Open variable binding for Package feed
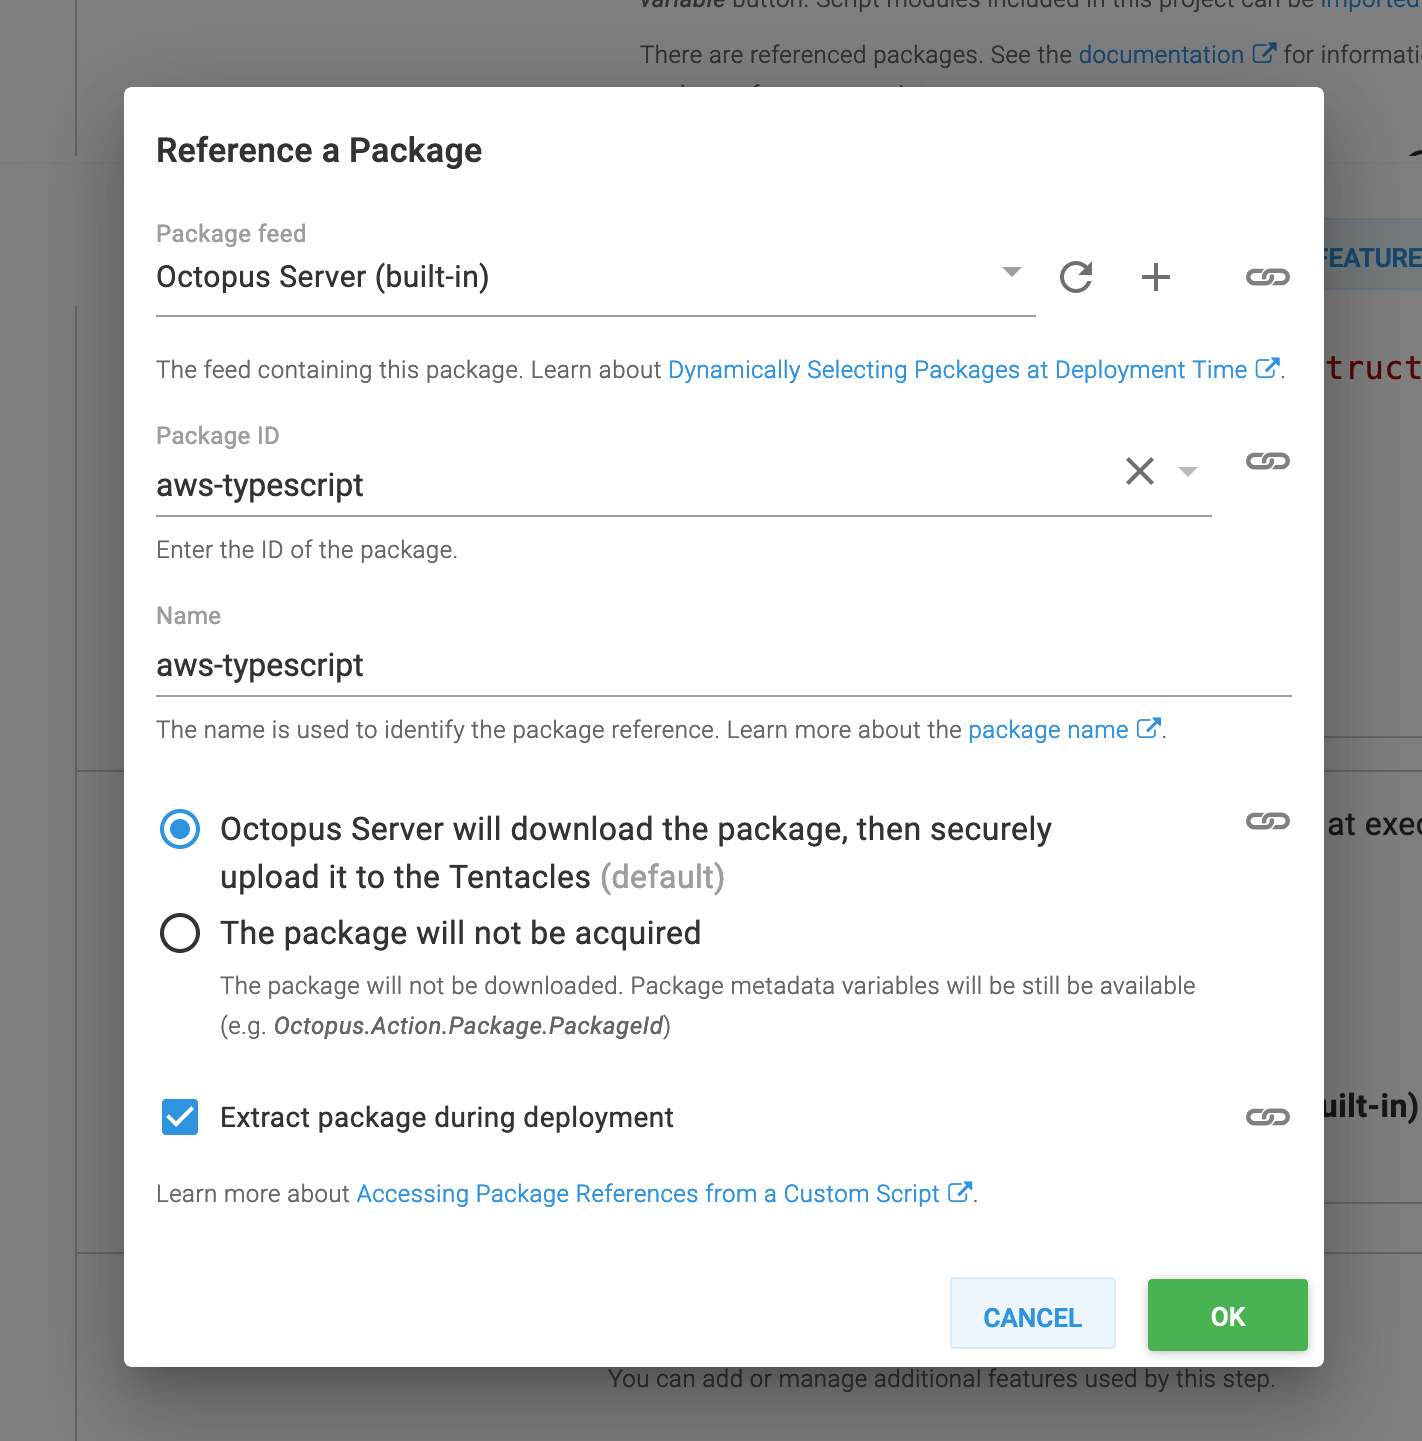Screen dimensions: 1422x1441 click(1267, 277)
